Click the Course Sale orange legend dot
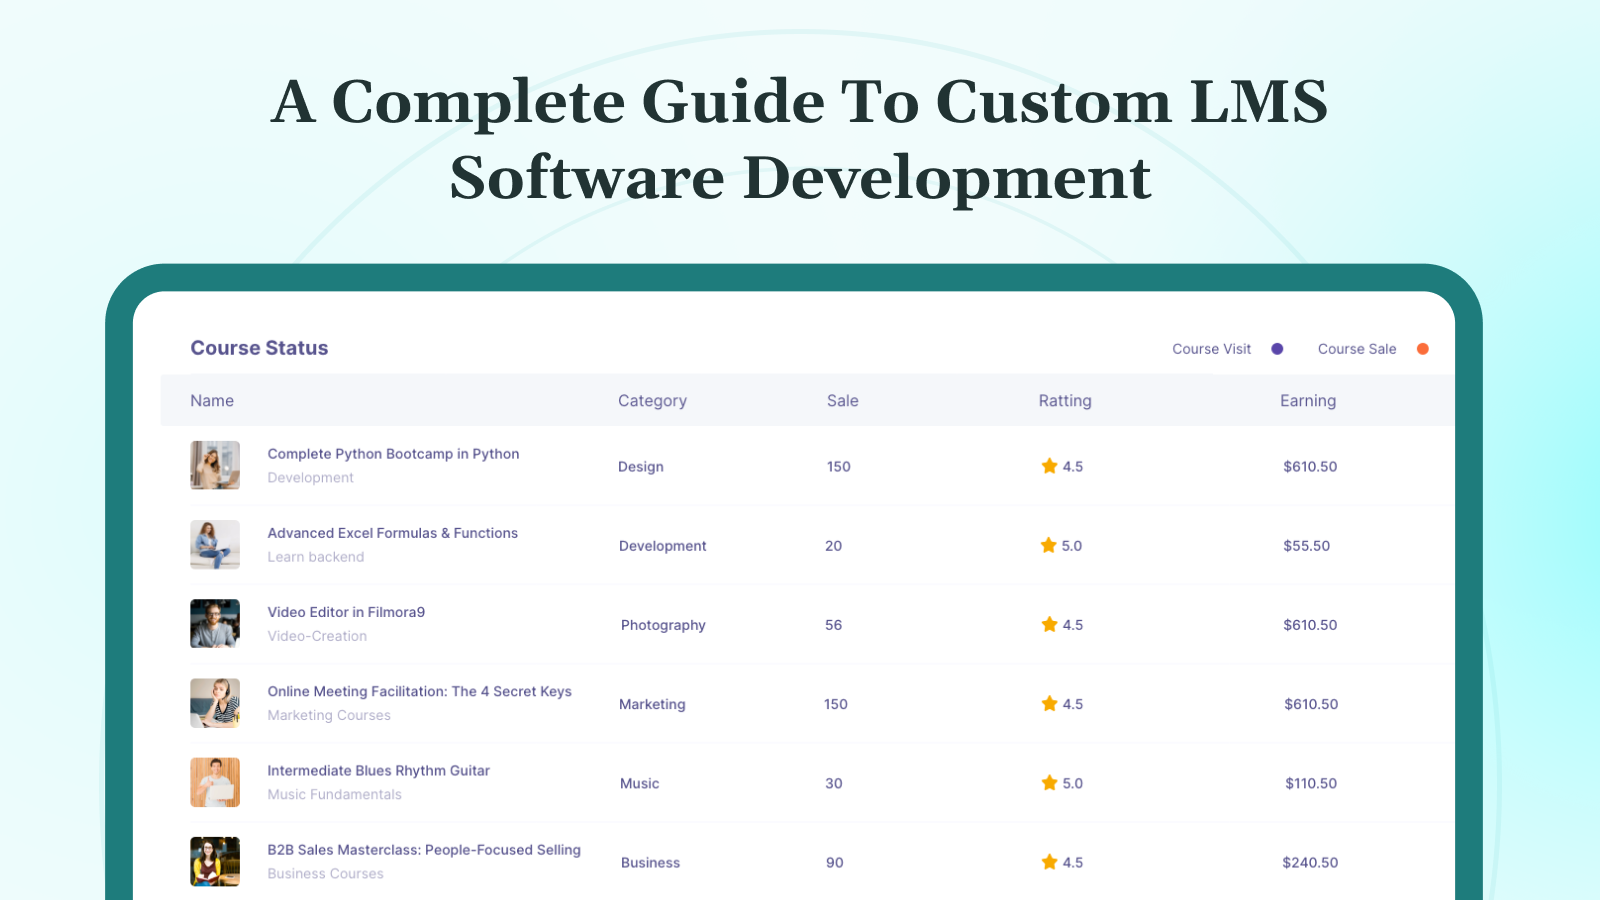Screen dimensions: 1600x900 [x=1423, y=349]
